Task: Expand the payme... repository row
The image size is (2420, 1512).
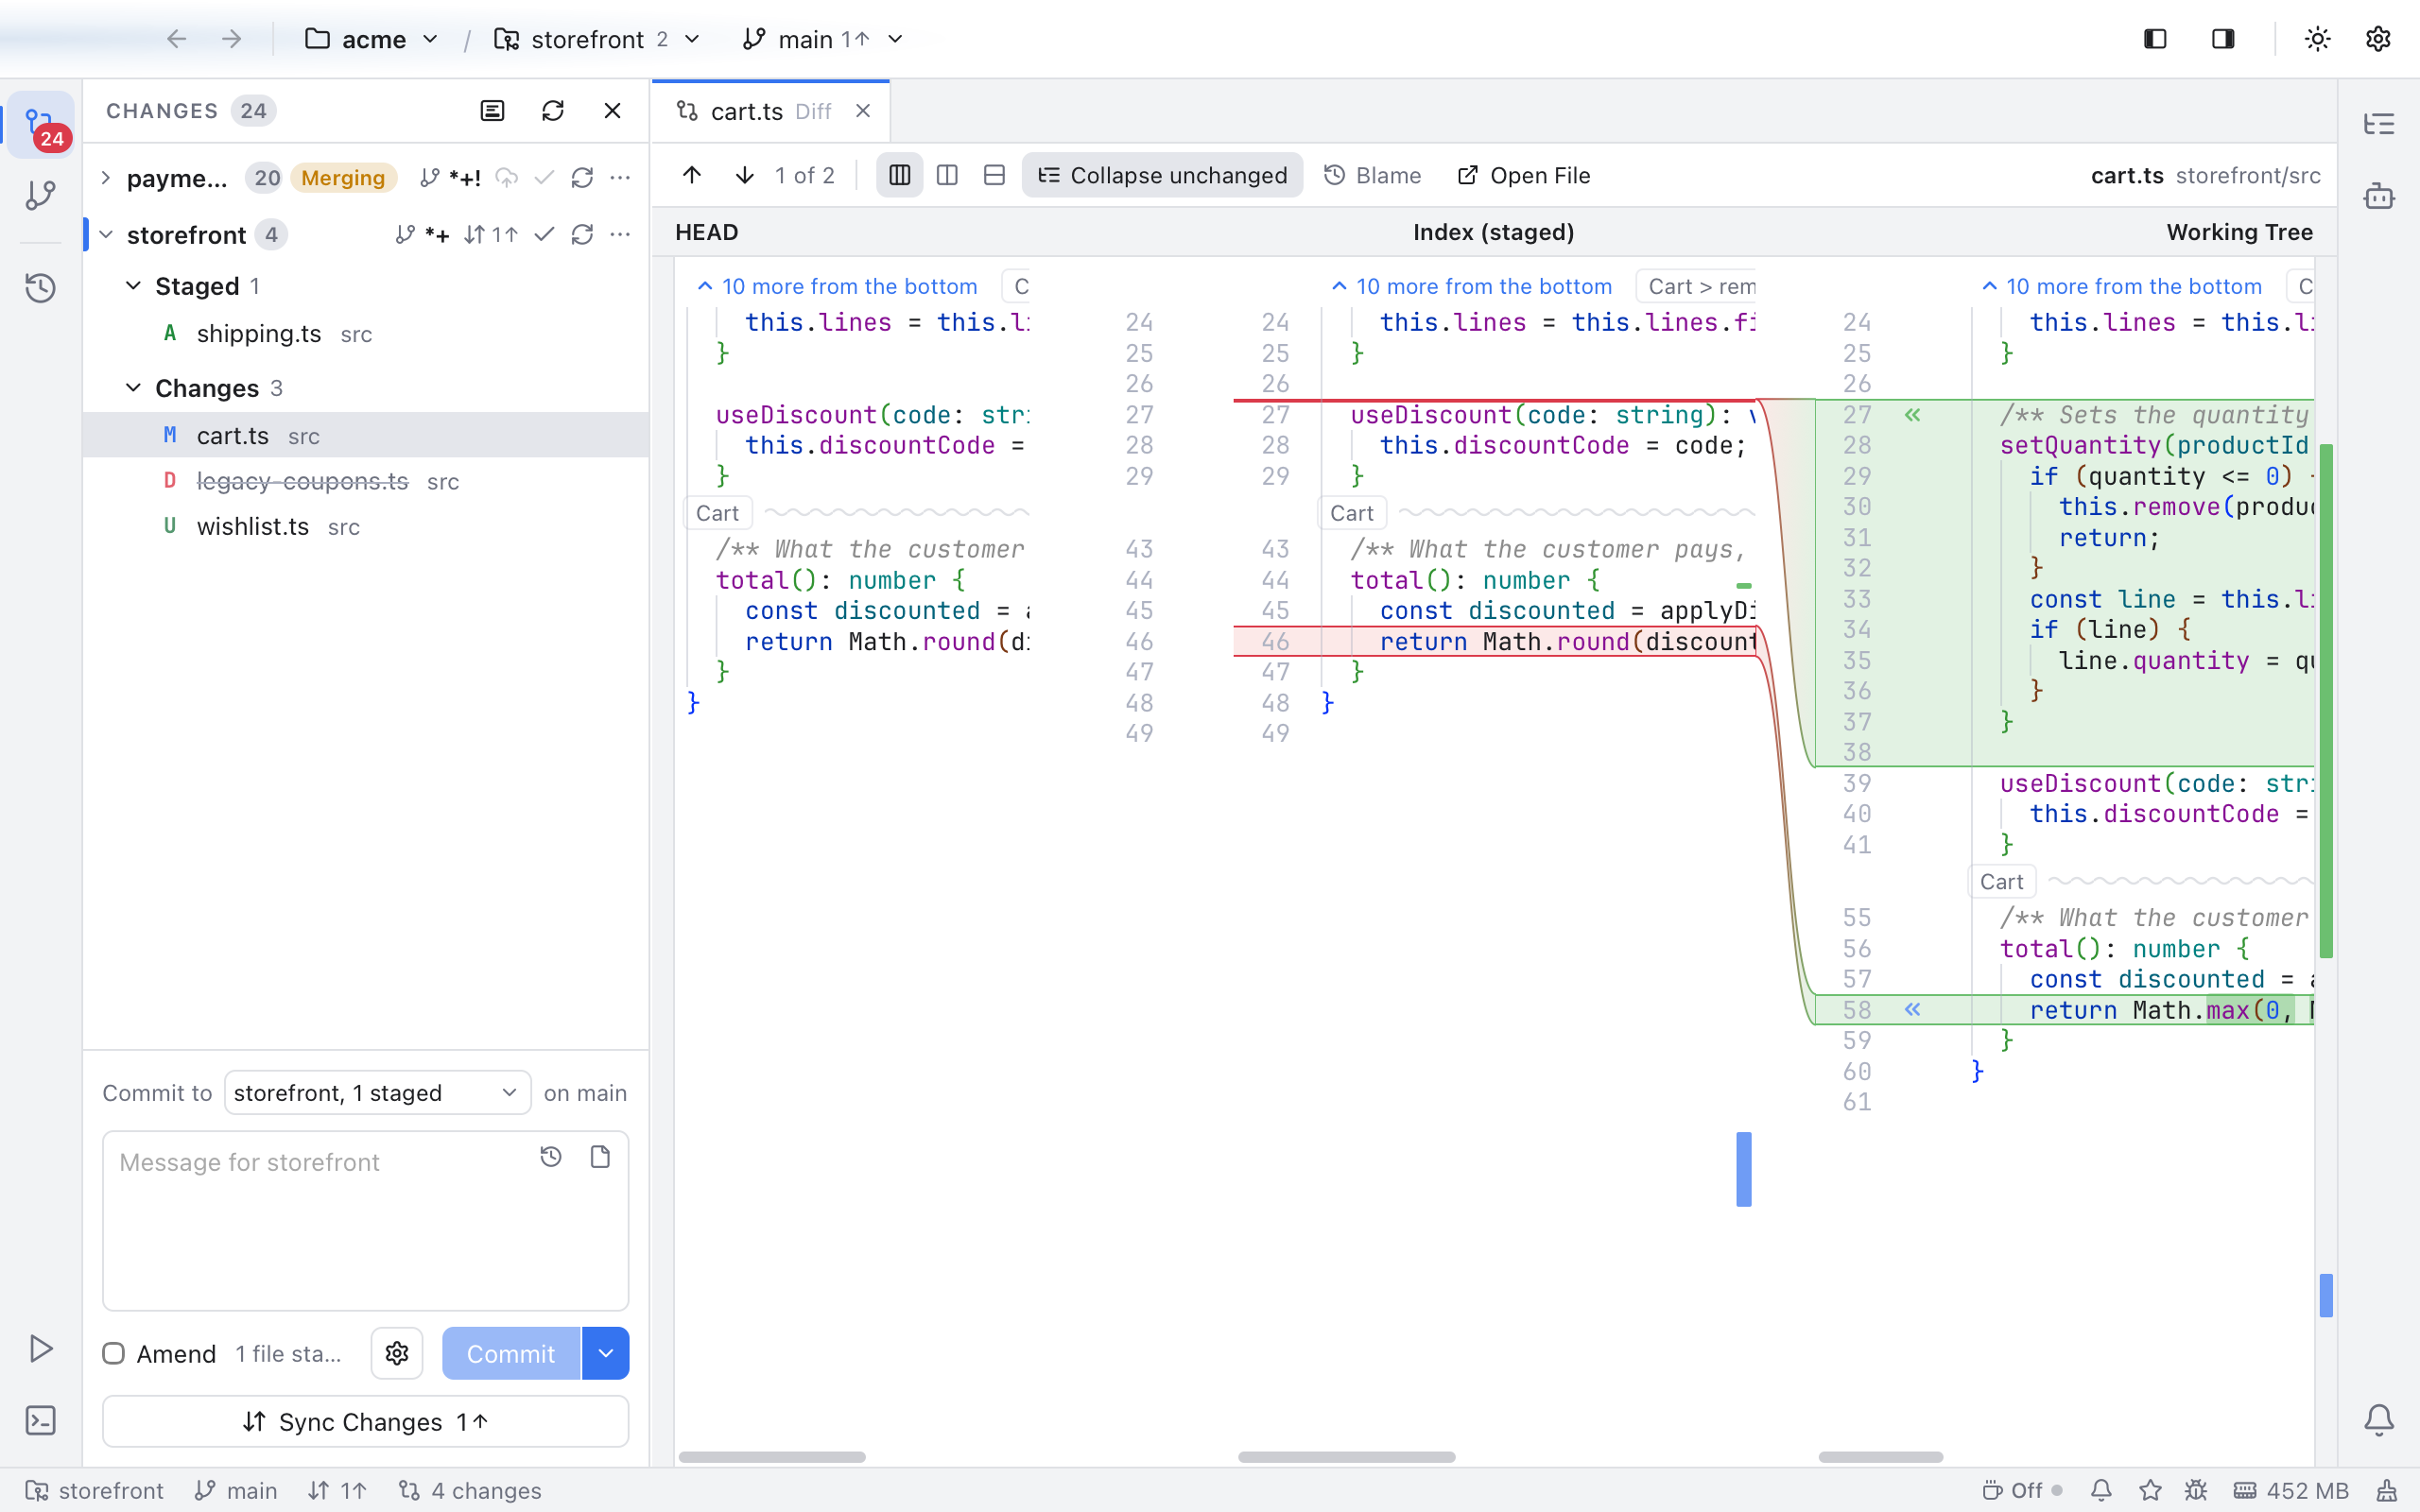Action: (x=106, y=178)
